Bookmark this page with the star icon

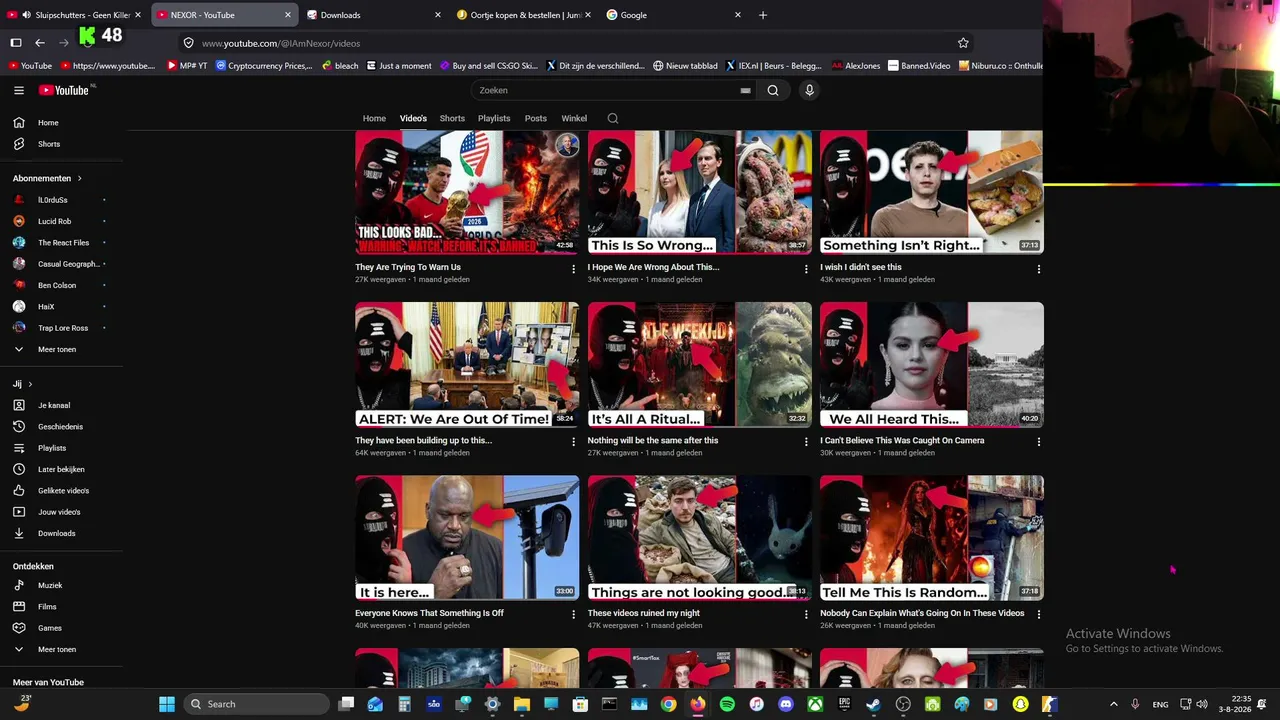[963, 43]
